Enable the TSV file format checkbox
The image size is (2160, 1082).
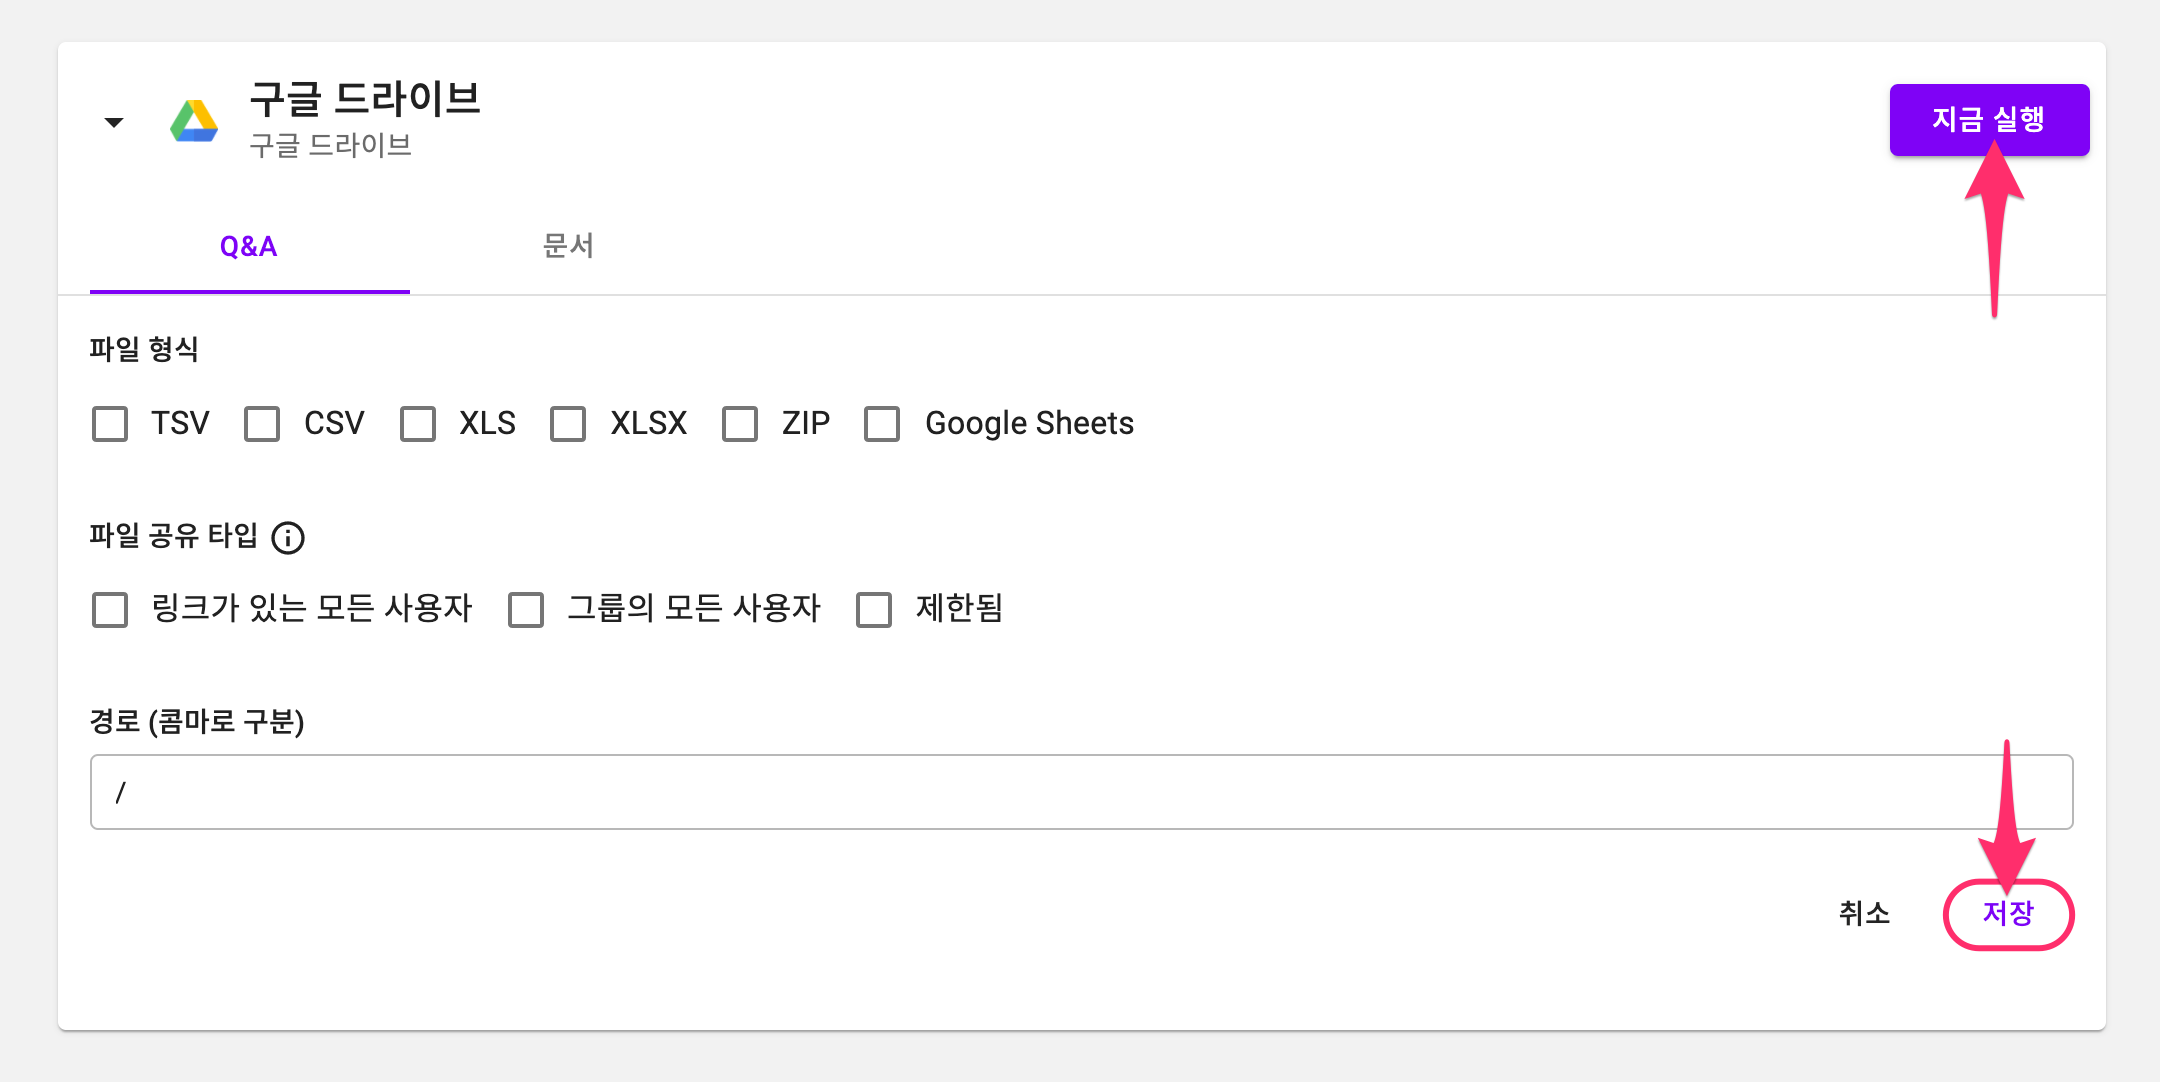(110, 424)
